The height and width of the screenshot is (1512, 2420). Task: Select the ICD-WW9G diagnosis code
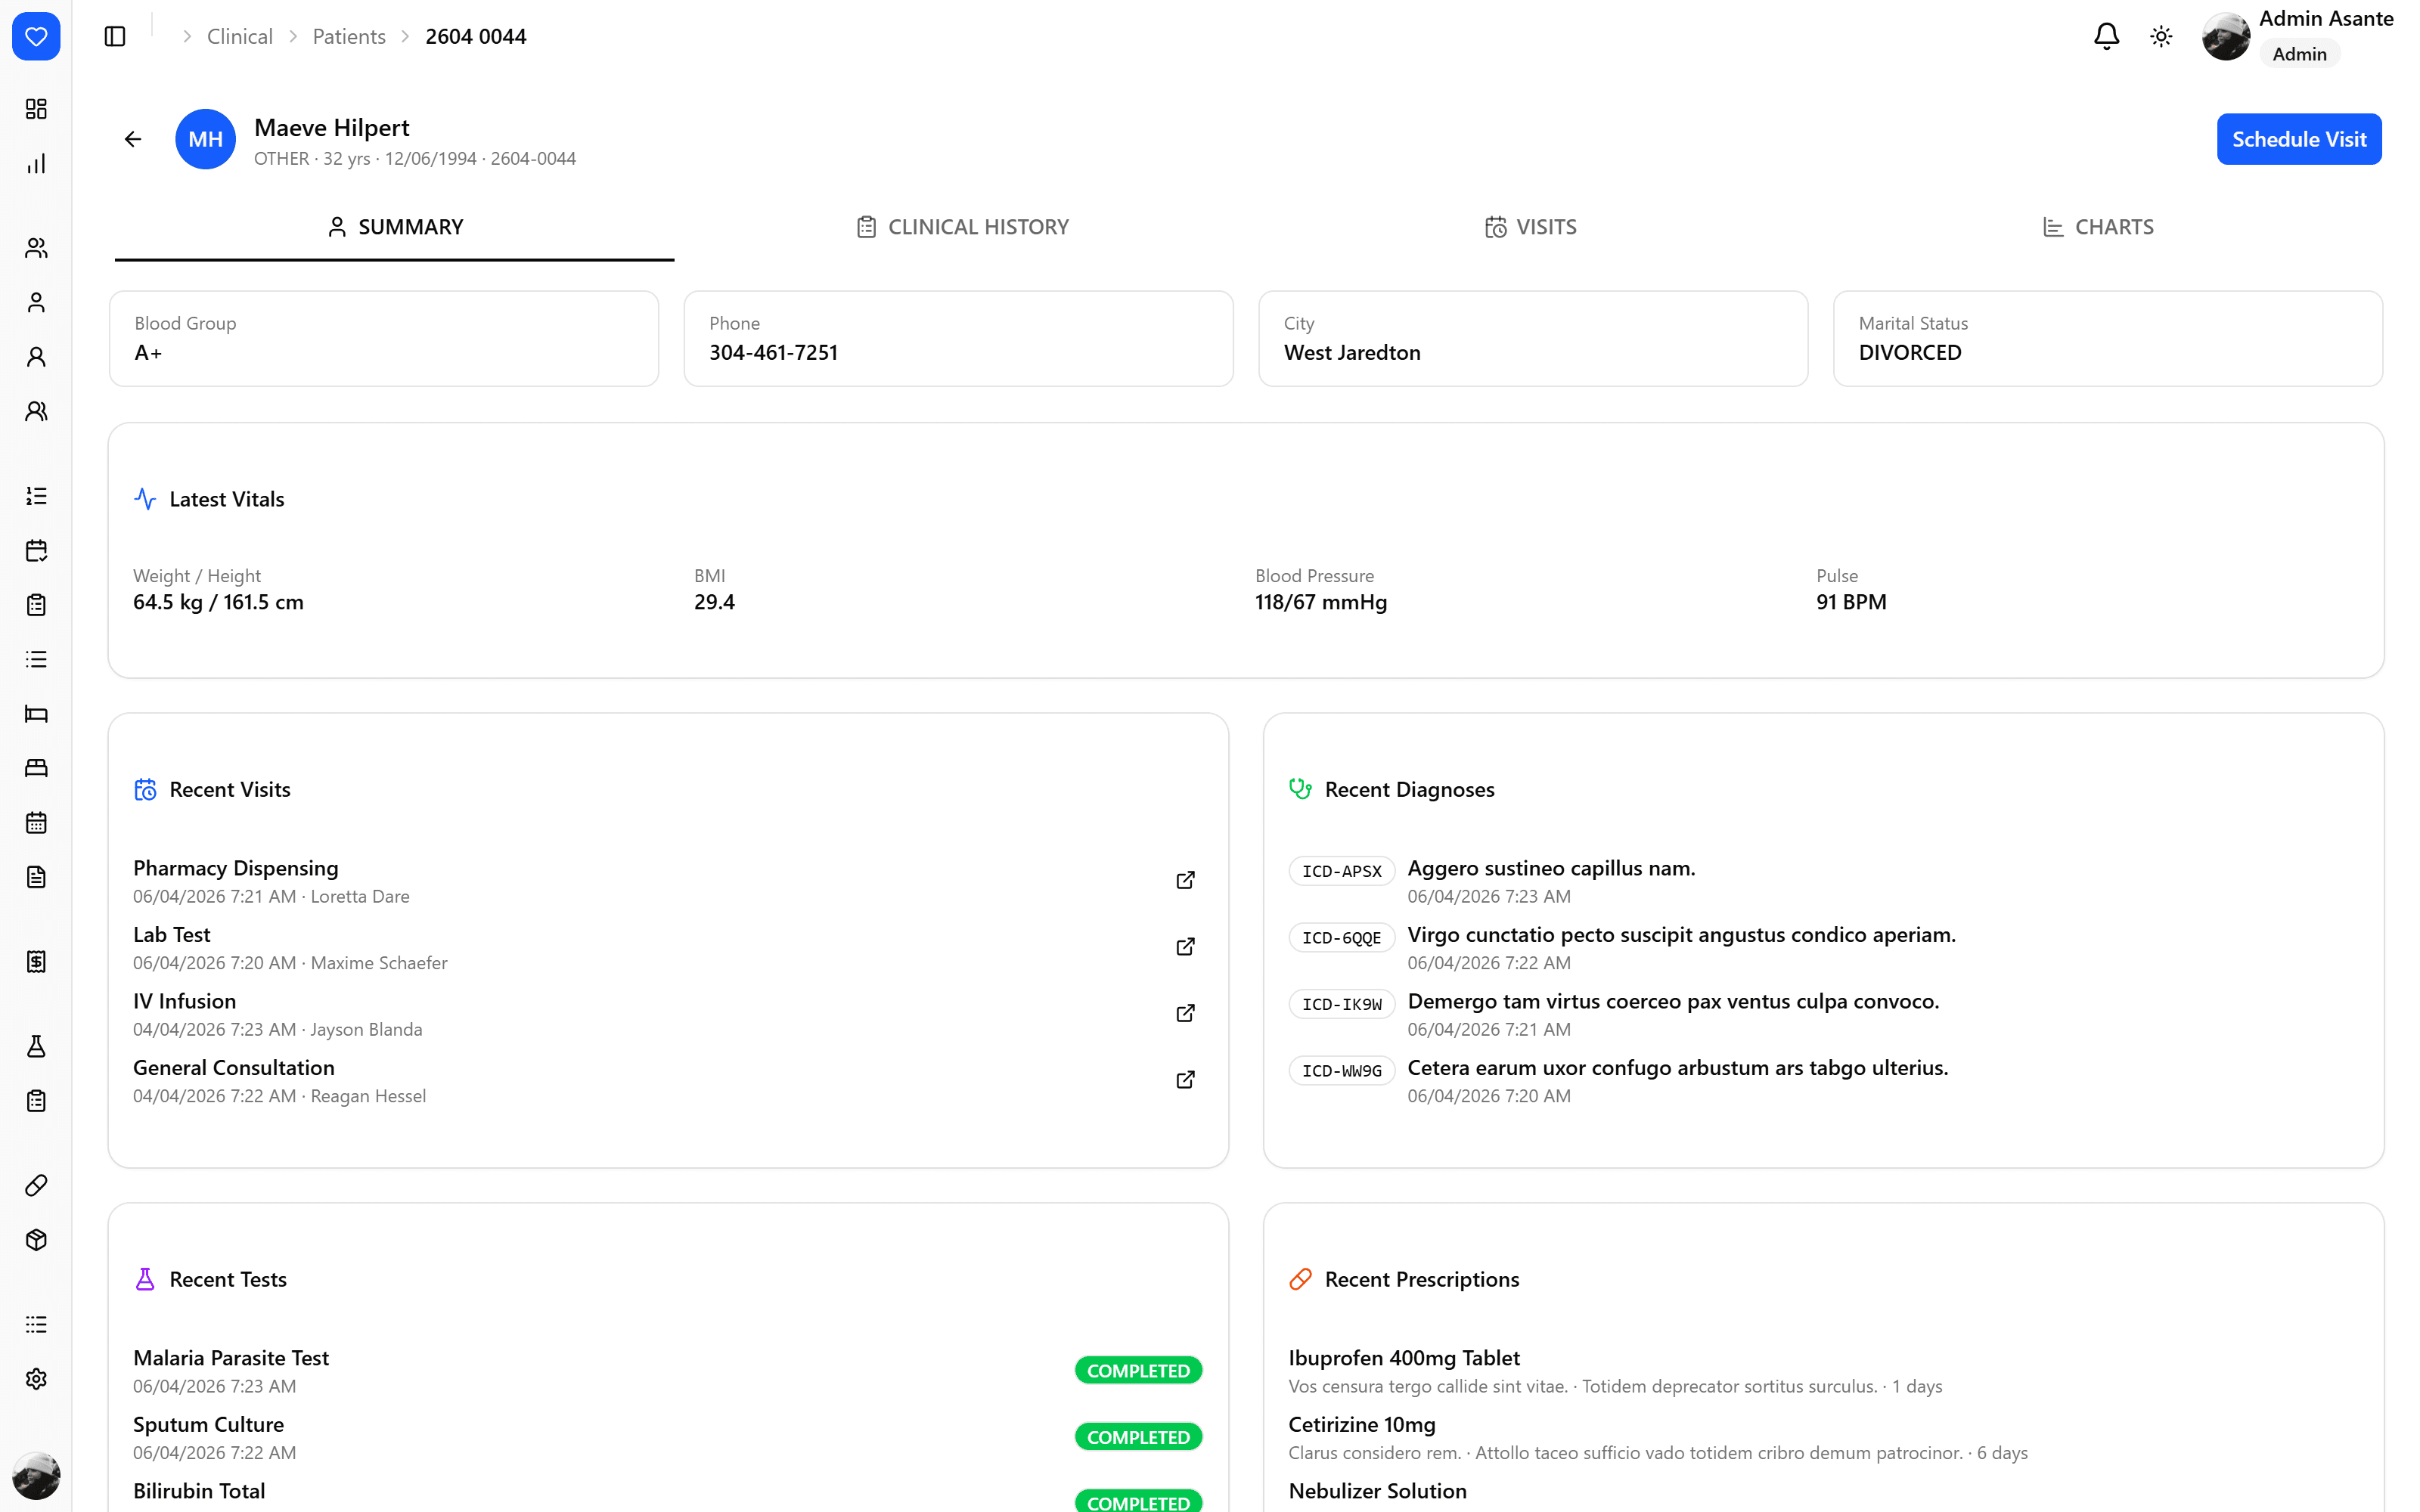(x=1341, y=1071)
